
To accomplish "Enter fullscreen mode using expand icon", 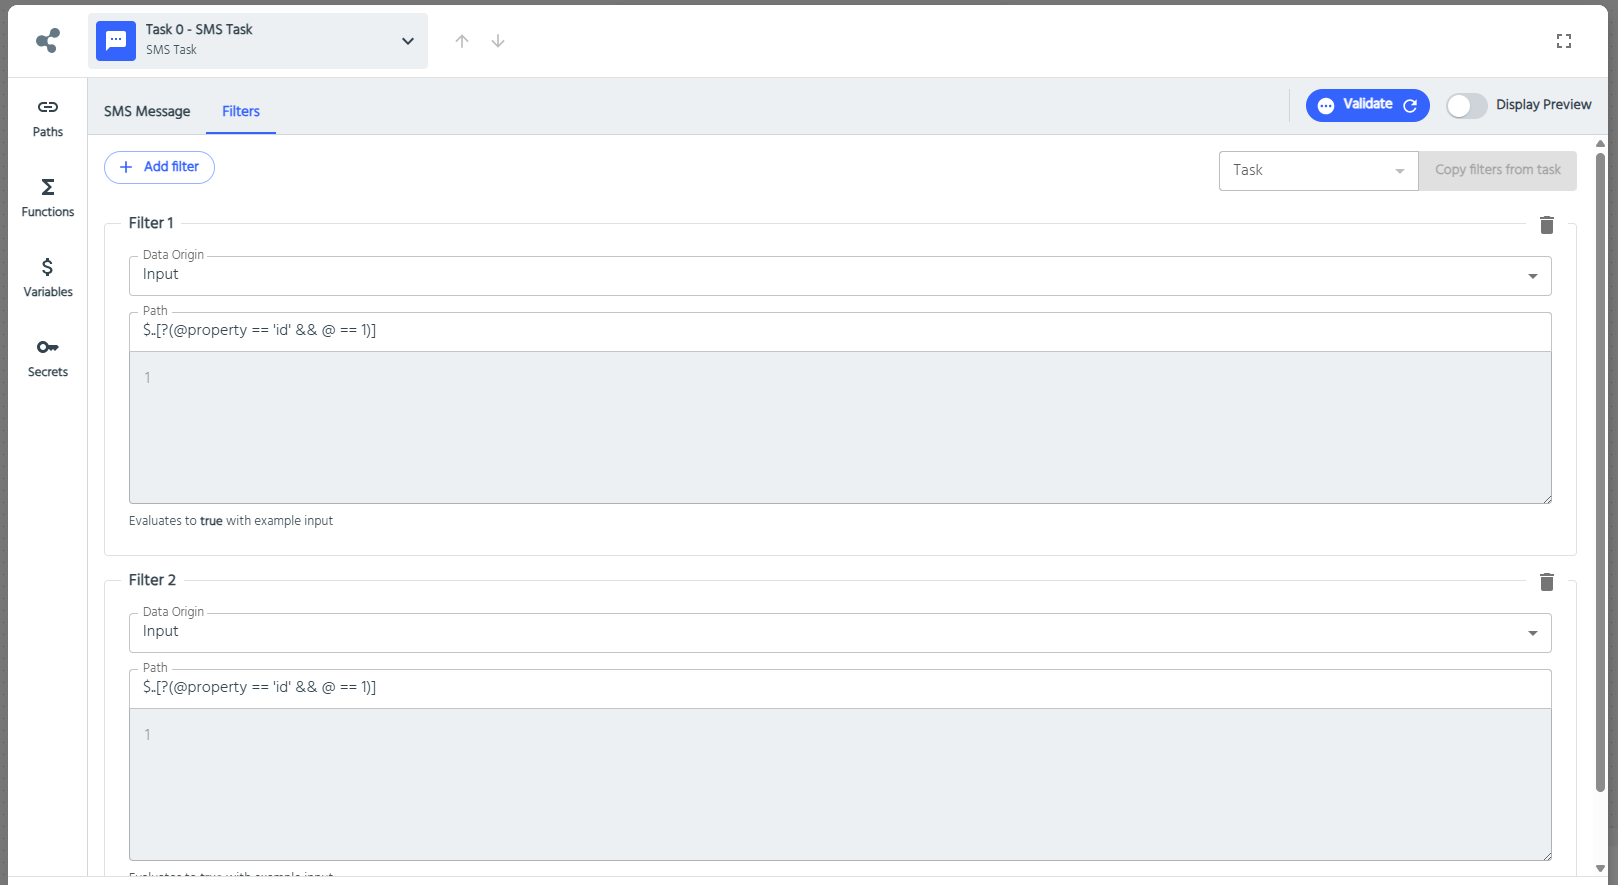I will click(1564, 41).
